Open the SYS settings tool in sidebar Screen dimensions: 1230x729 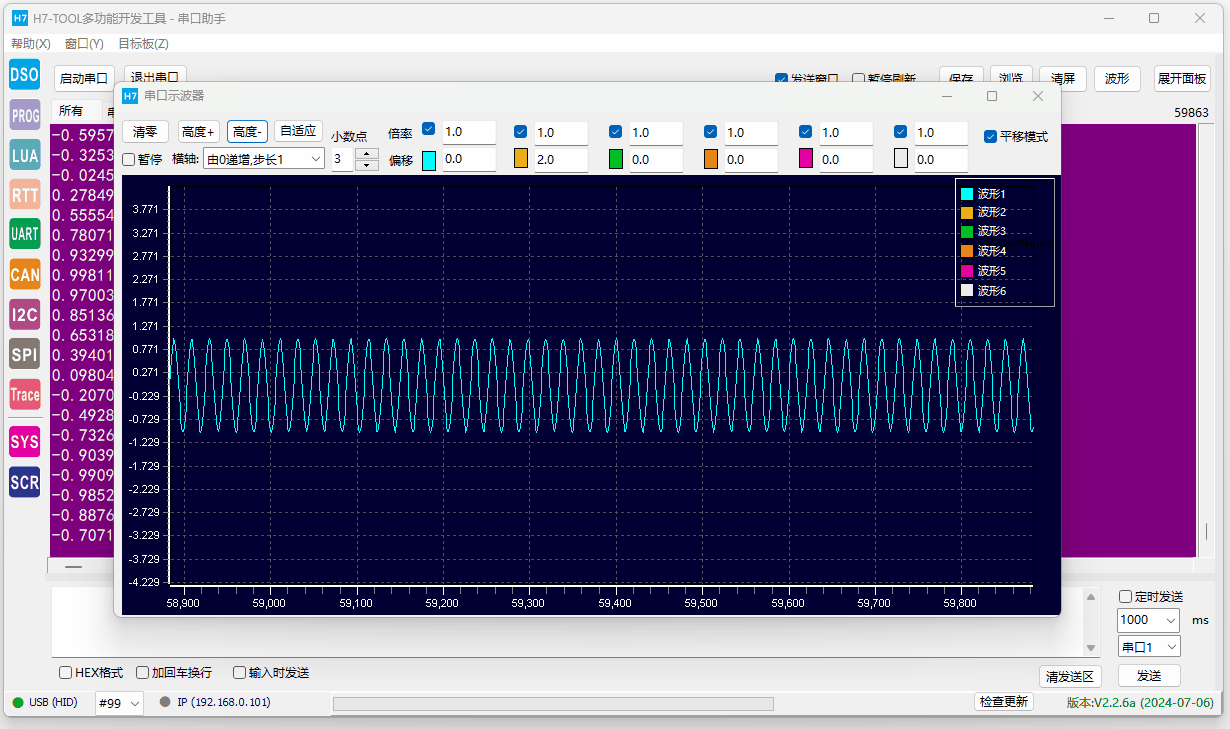[24, 442]
